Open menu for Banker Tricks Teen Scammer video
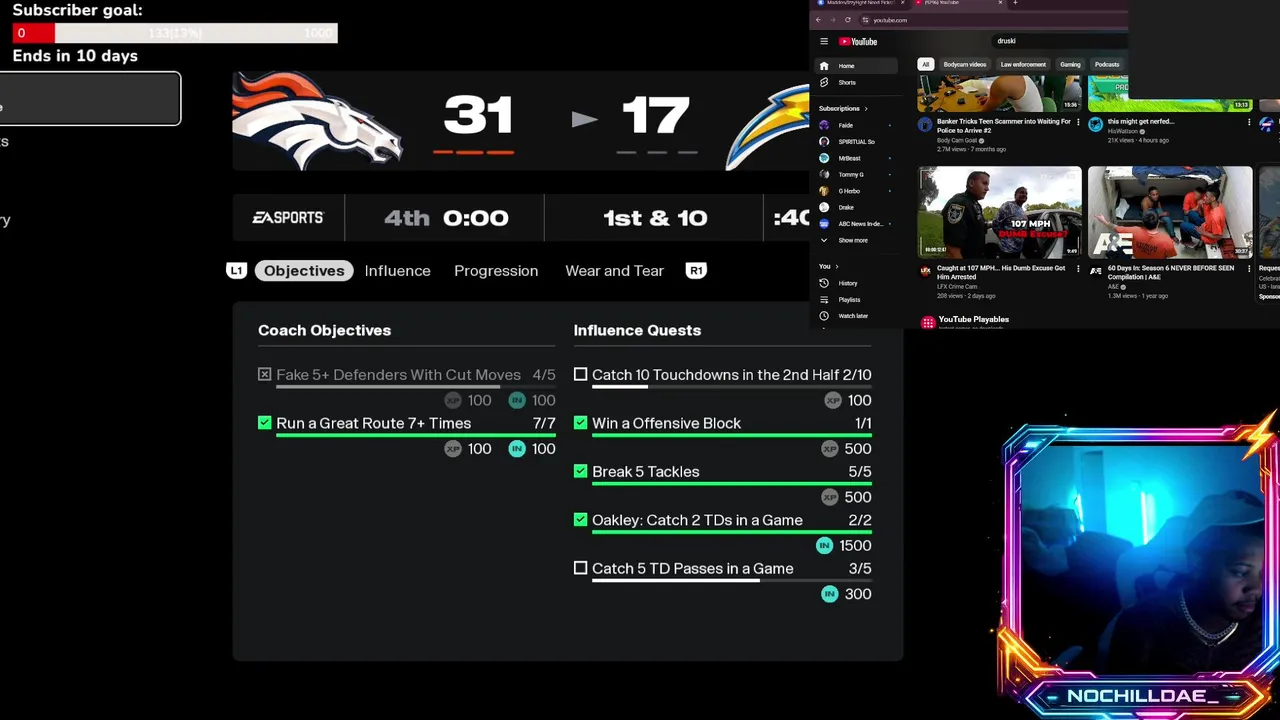 pyautogui.click(x=1078, y=122)
